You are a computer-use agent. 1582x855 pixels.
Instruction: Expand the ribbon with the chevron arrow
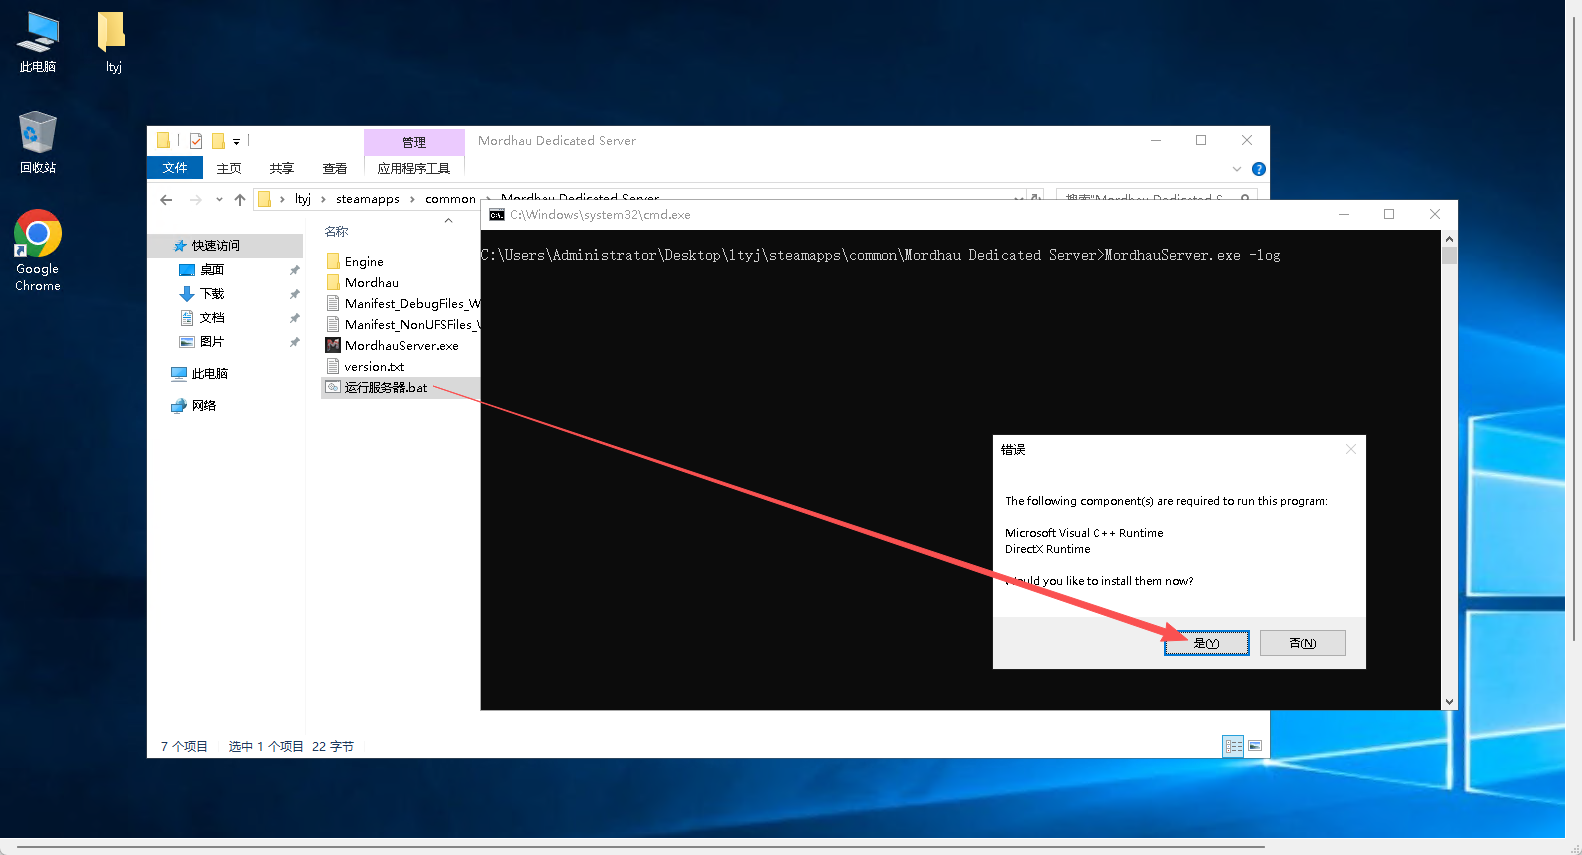tap(1237, 169)
